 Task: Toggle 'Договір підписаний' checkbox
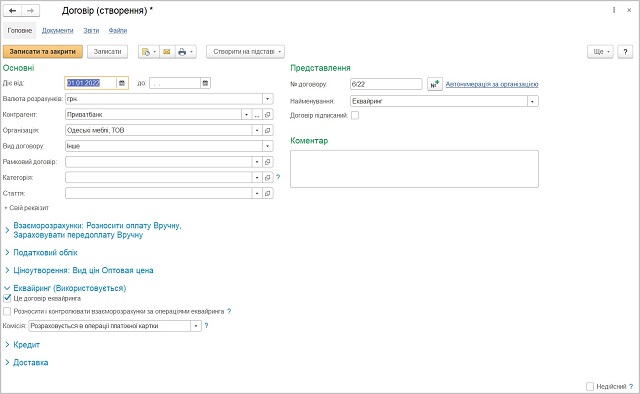tap(355, 116)
